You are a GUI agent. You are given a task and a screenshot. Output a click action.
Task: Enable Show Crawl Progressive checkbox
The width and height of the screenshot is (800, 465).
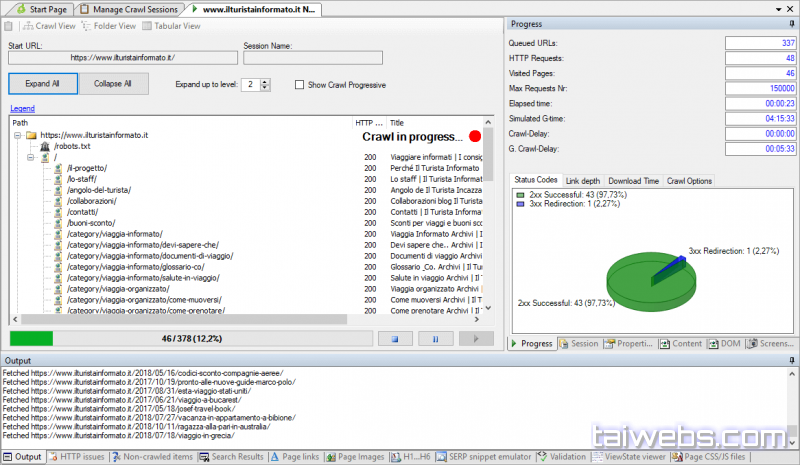tap(300, 84)
